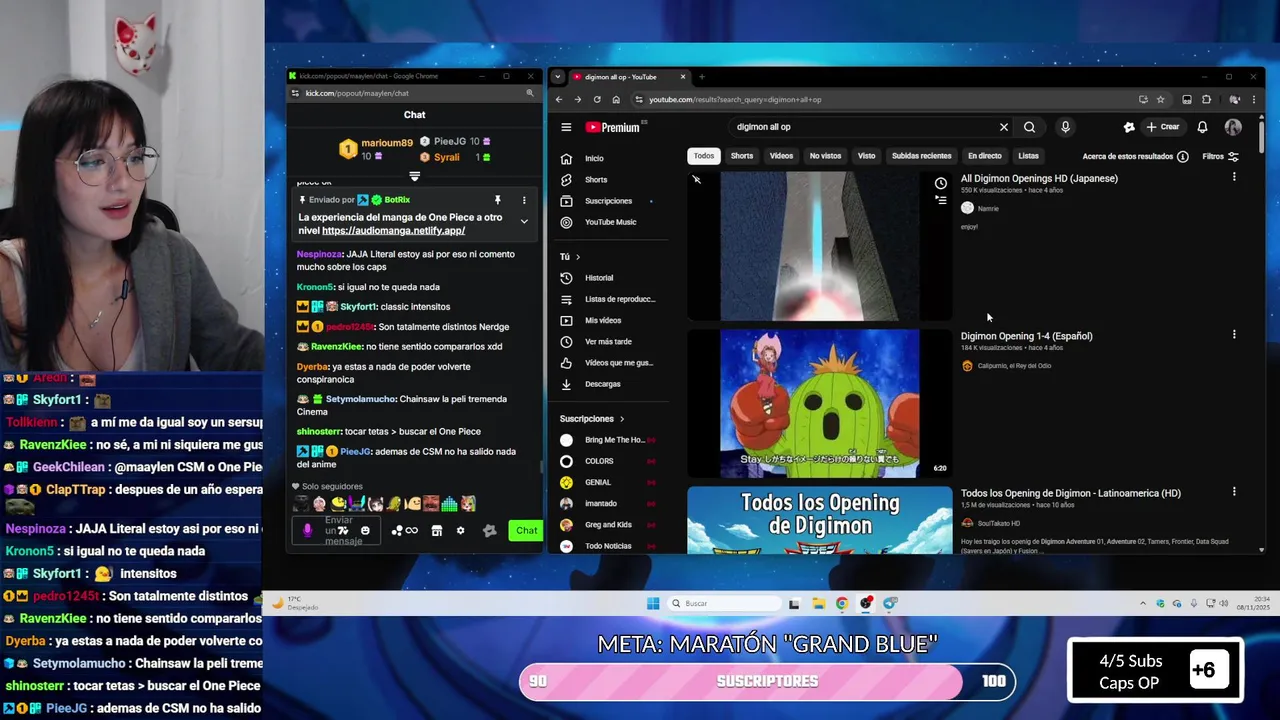Open pinned message three-dot options in chat

(x=524, y=200)
